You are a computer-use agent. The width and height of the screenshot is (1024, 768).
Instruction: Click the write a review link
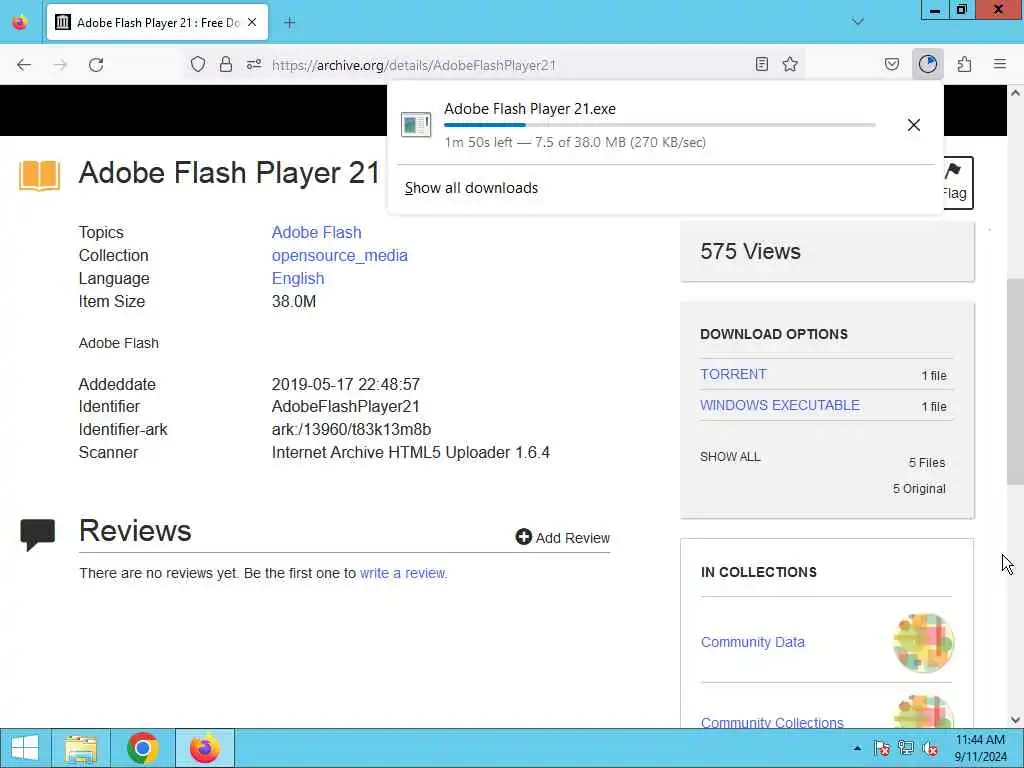tap(404, 573)
